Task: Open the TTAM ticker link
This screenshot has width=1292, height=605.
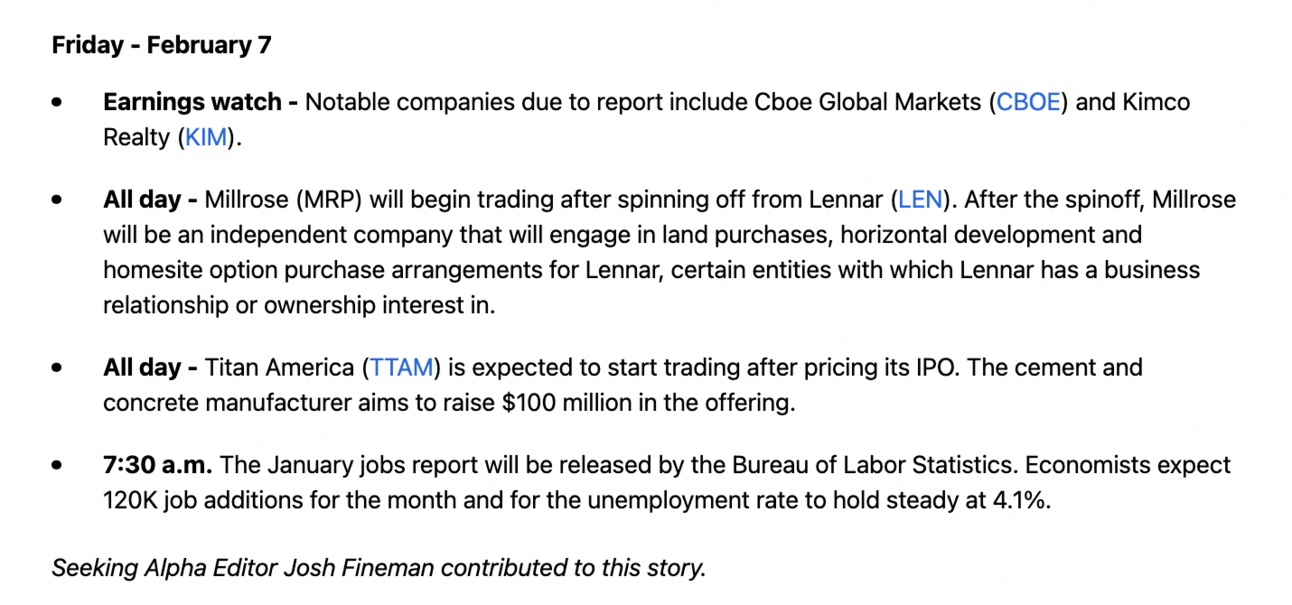Action: 403,367
